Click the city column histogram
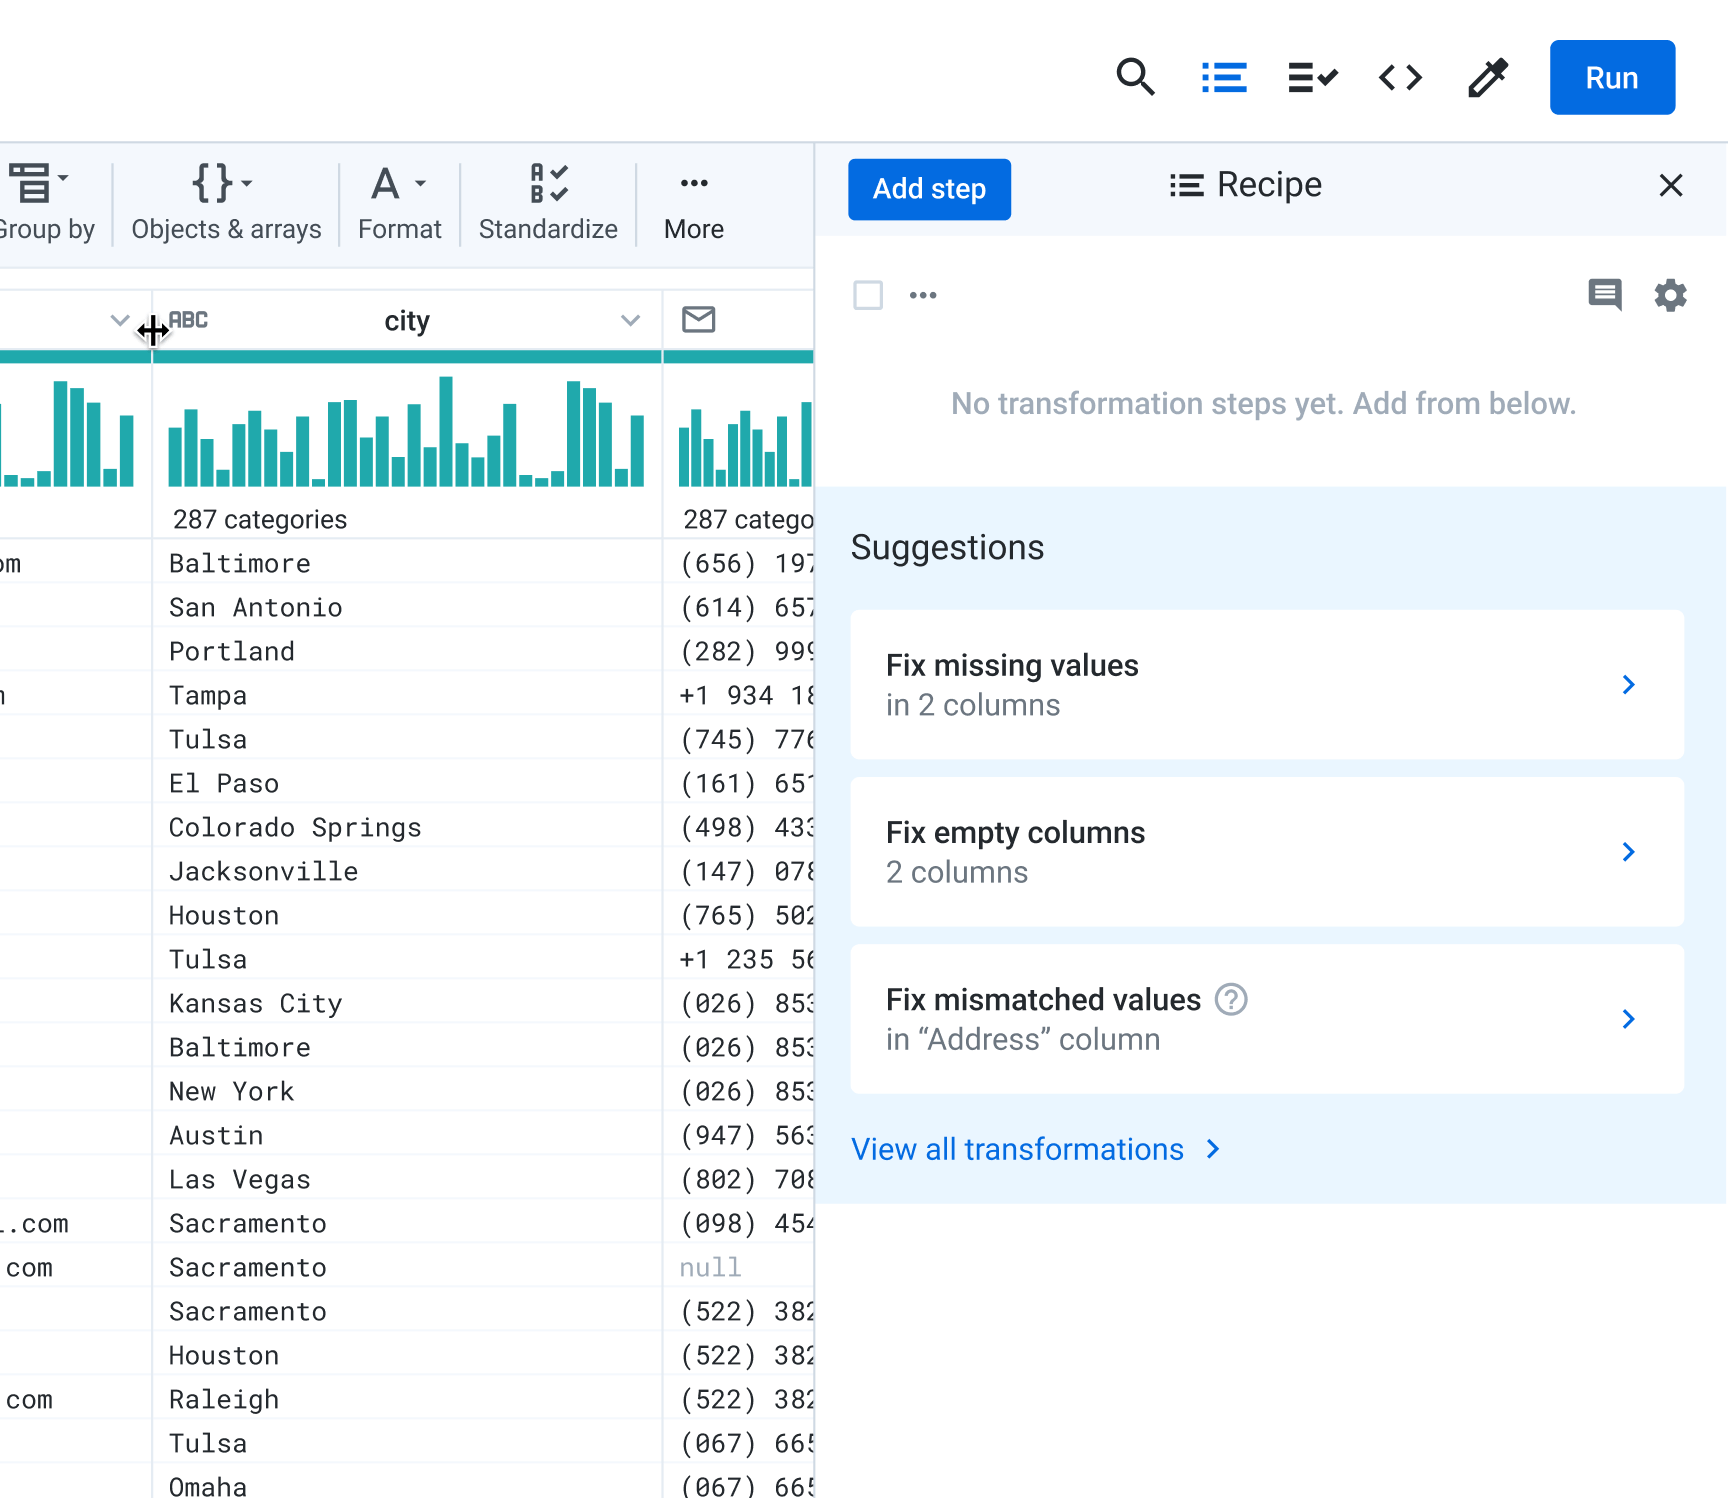Viewport: 1728px width, 1498px height. (406, 431)
